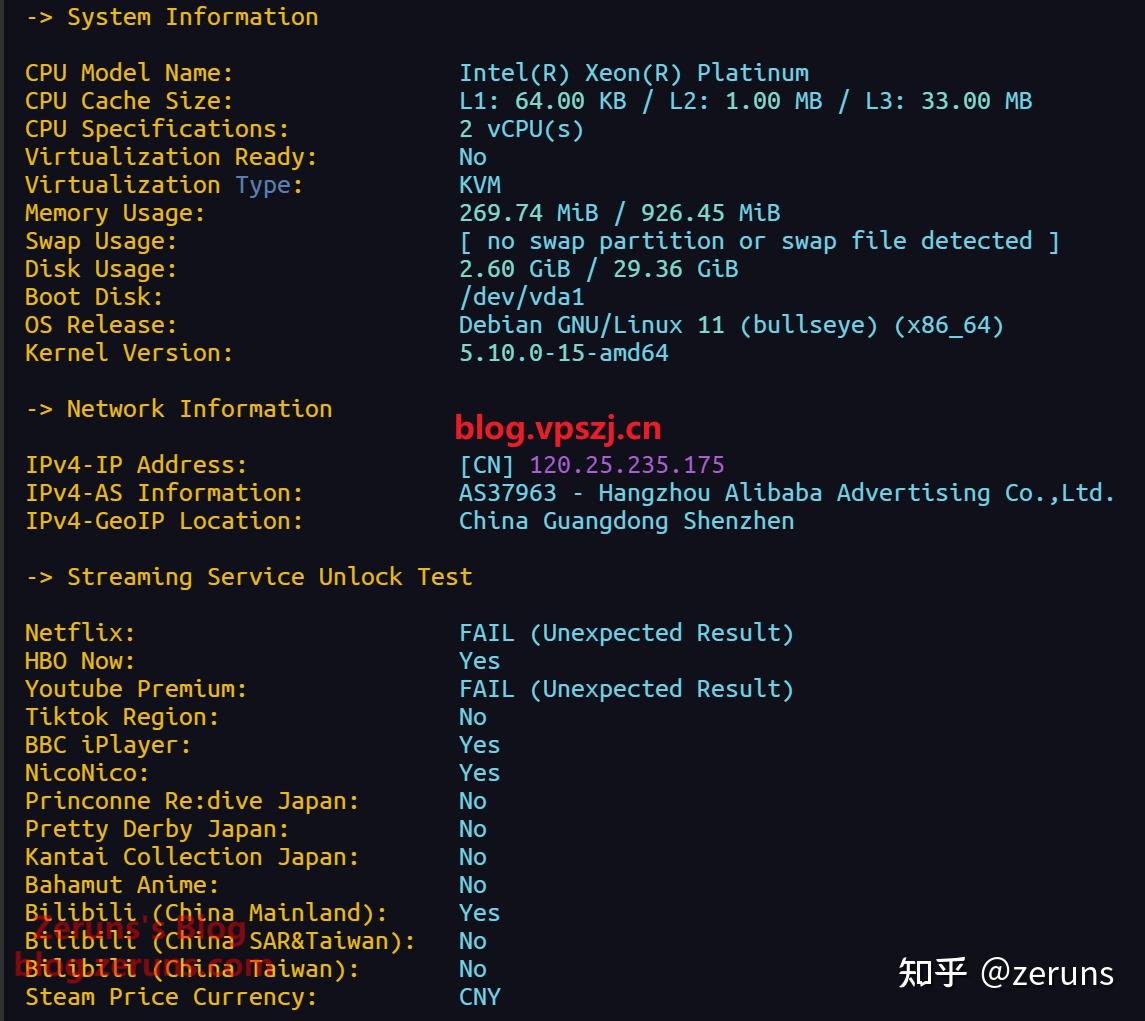The height and width of the screenshot is (1021, 1145).
Task: Click the swap usage no-swap message
Action: click(759, 241)
